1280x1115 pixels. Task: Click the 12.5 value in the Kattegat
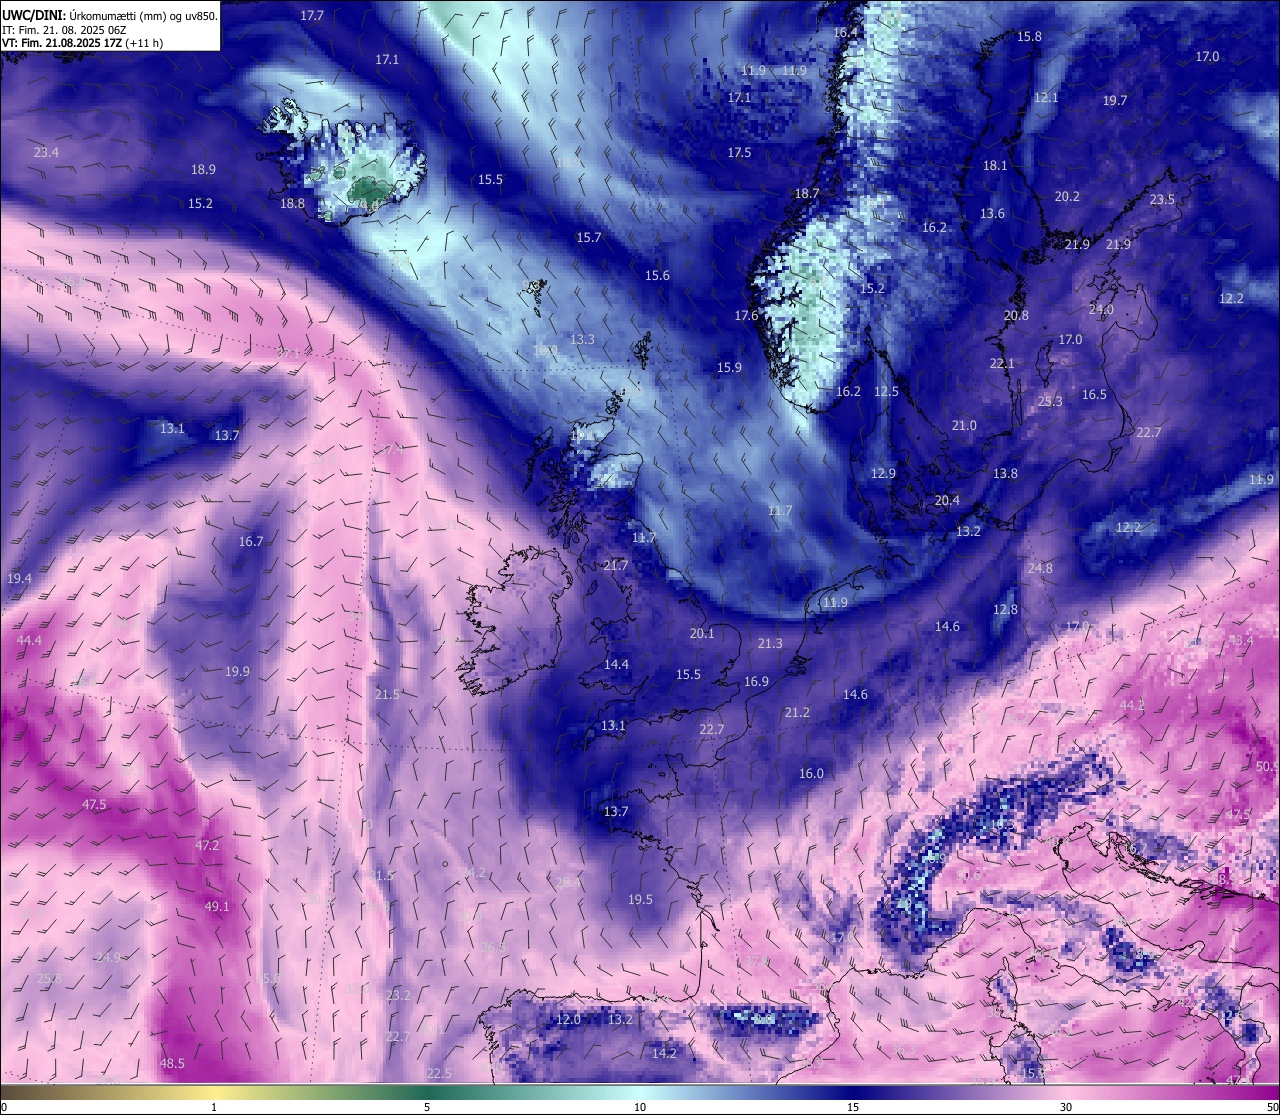point(886,391)
